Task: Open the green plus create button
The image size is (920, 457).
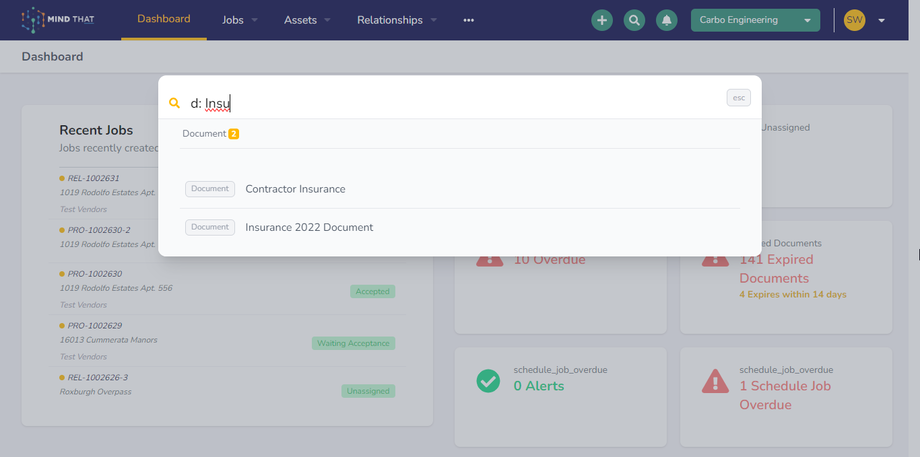Action: click(601, 20)
